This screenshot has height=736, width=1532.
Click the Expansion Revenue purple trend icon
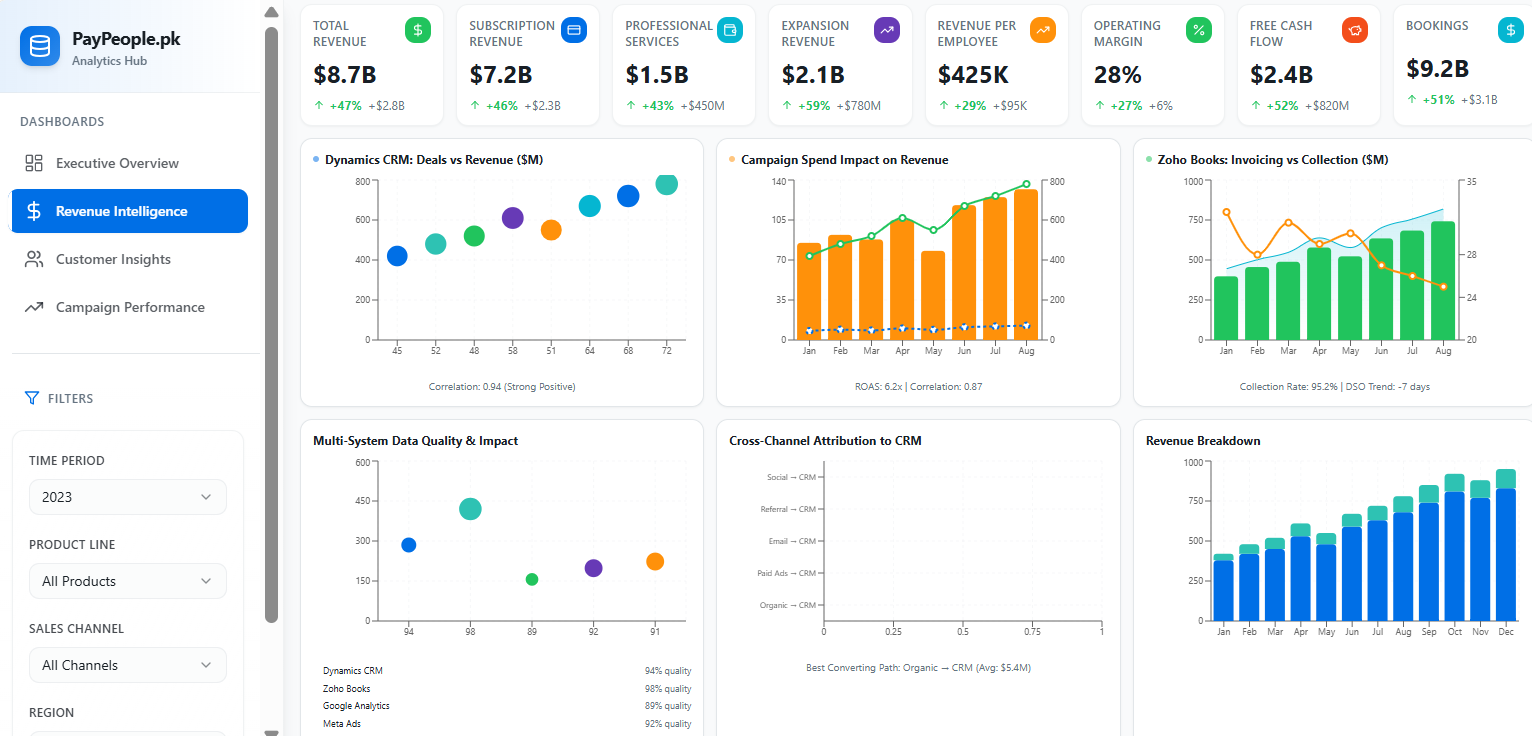click(x=887, y=30)
